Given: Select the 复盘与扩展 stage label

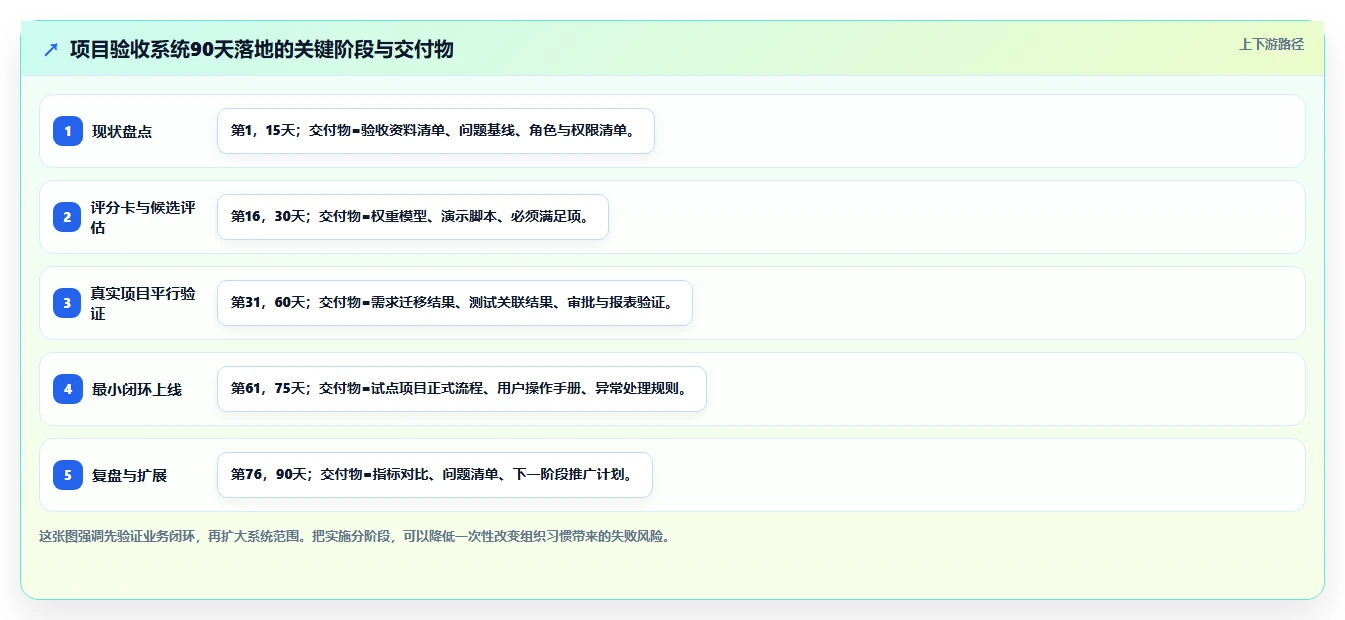Looking at the screenshot, I should pos(129,475).
